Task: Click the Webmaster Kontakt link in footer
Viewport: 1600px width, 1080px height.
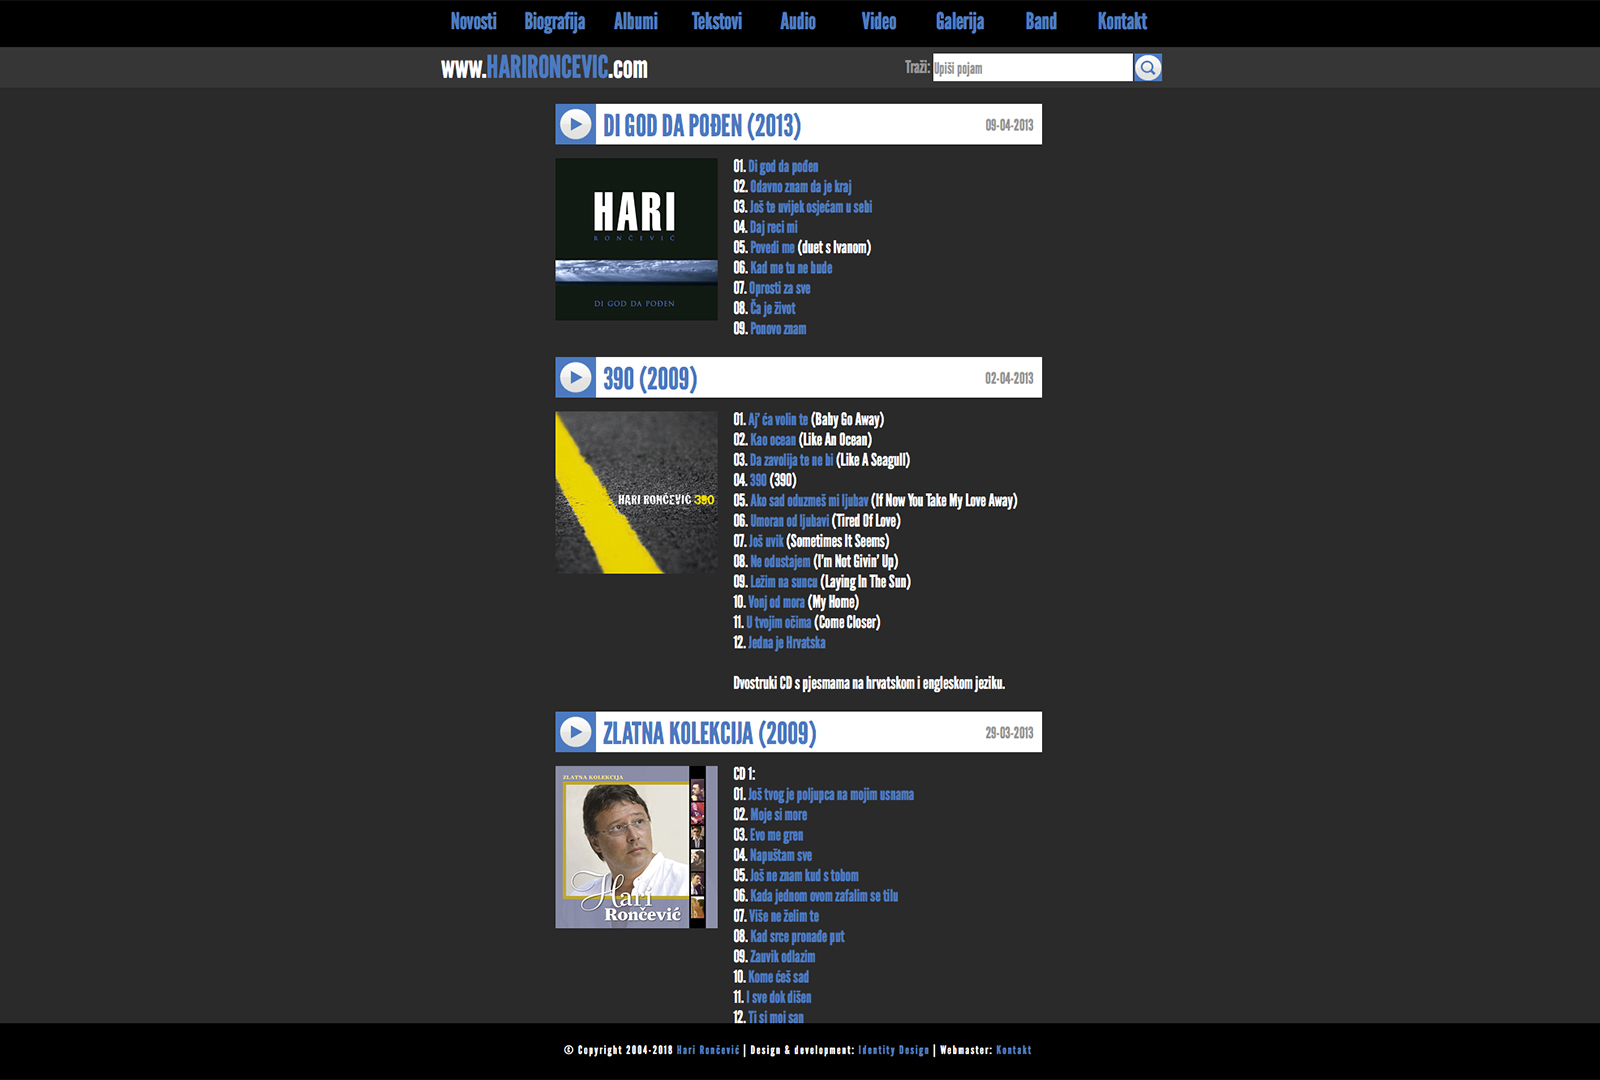Action: (1013, 1050)
